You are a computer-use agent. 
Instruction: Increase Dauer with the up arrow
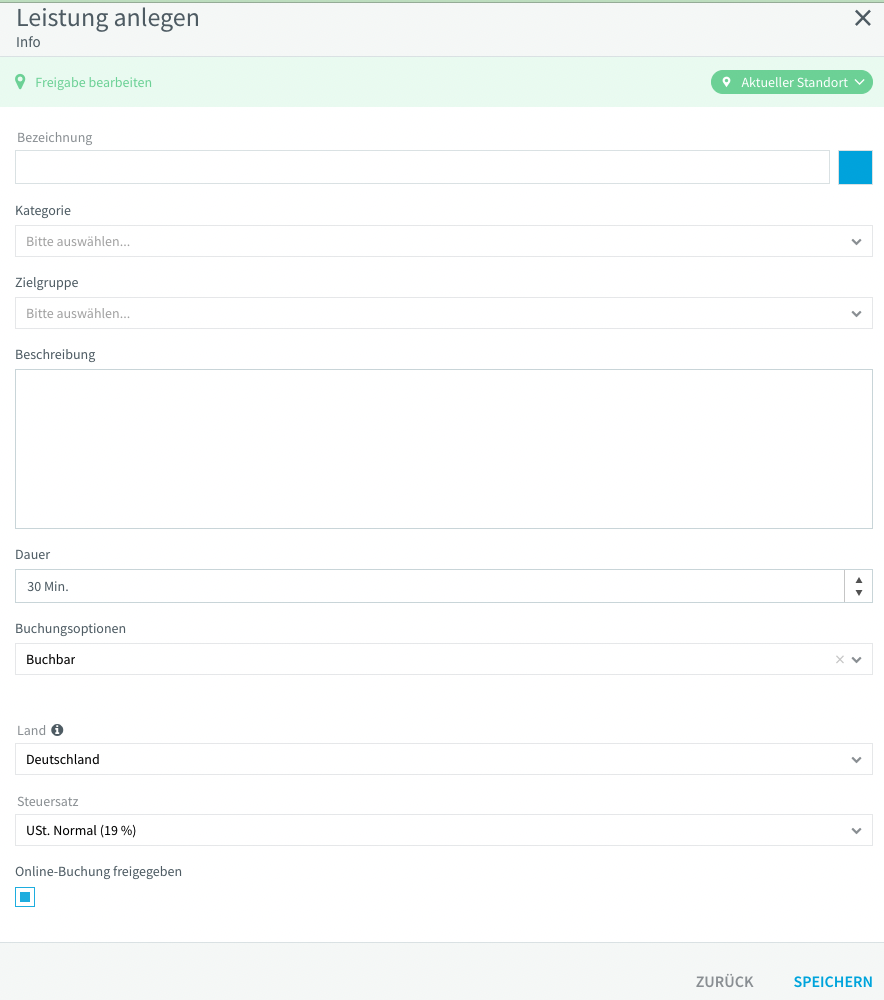[x=859, y=580]
